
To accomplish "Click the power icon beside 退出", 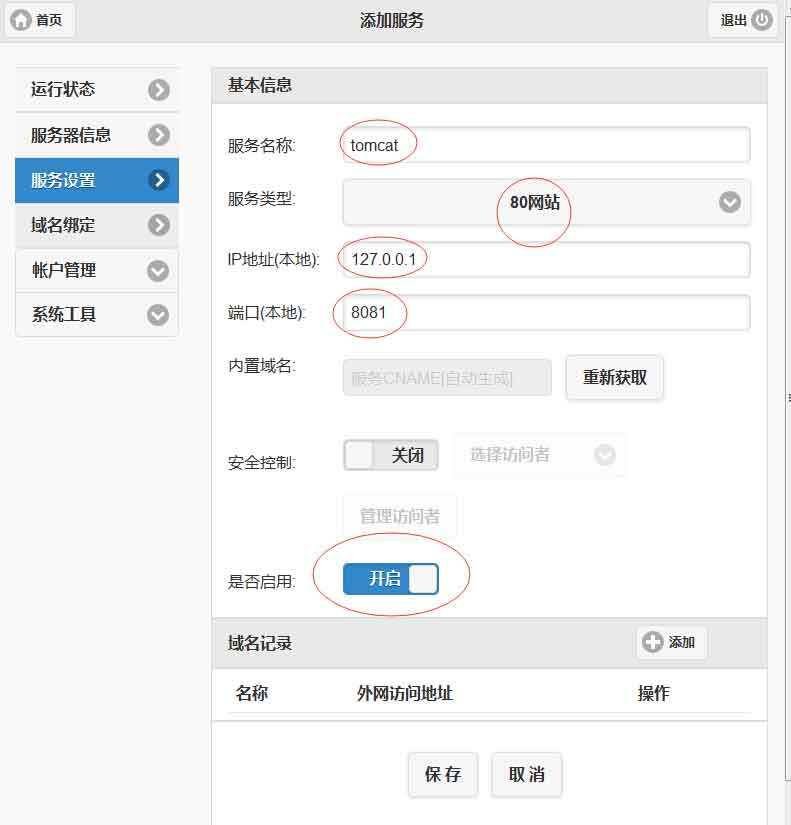I will [x=762, y=20].
